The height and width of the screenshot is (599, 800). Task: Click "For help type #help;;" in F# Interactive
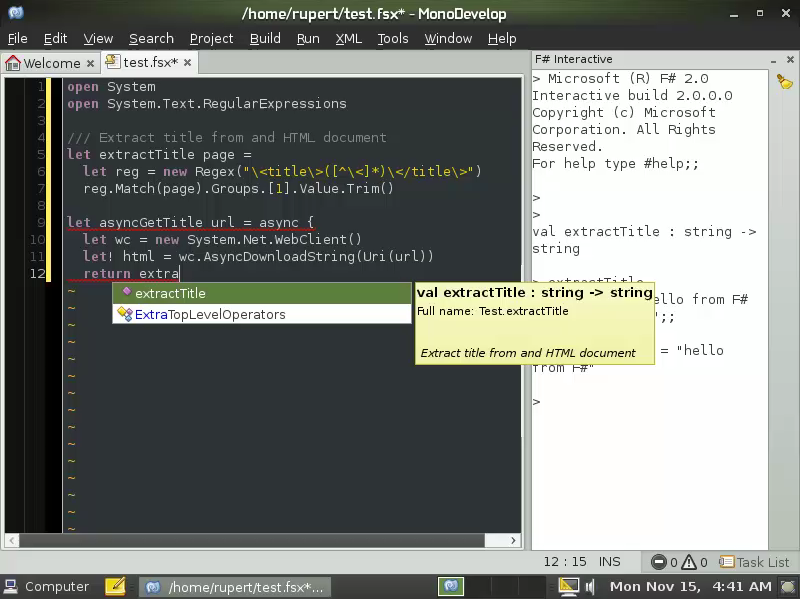[x=615, y=163]
